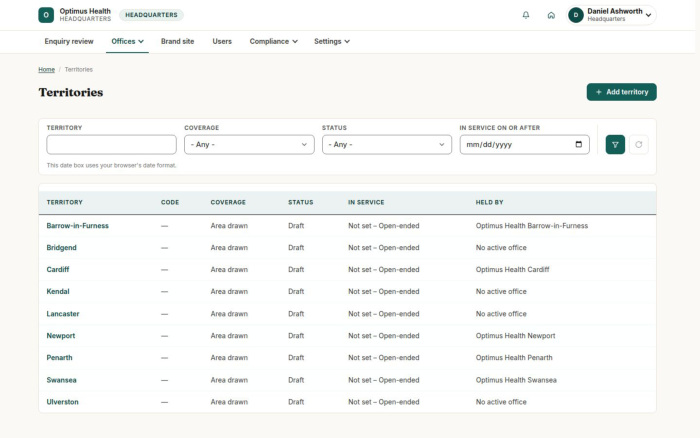Click the home icon in header

pyautogui.click(x=551, y=15)
